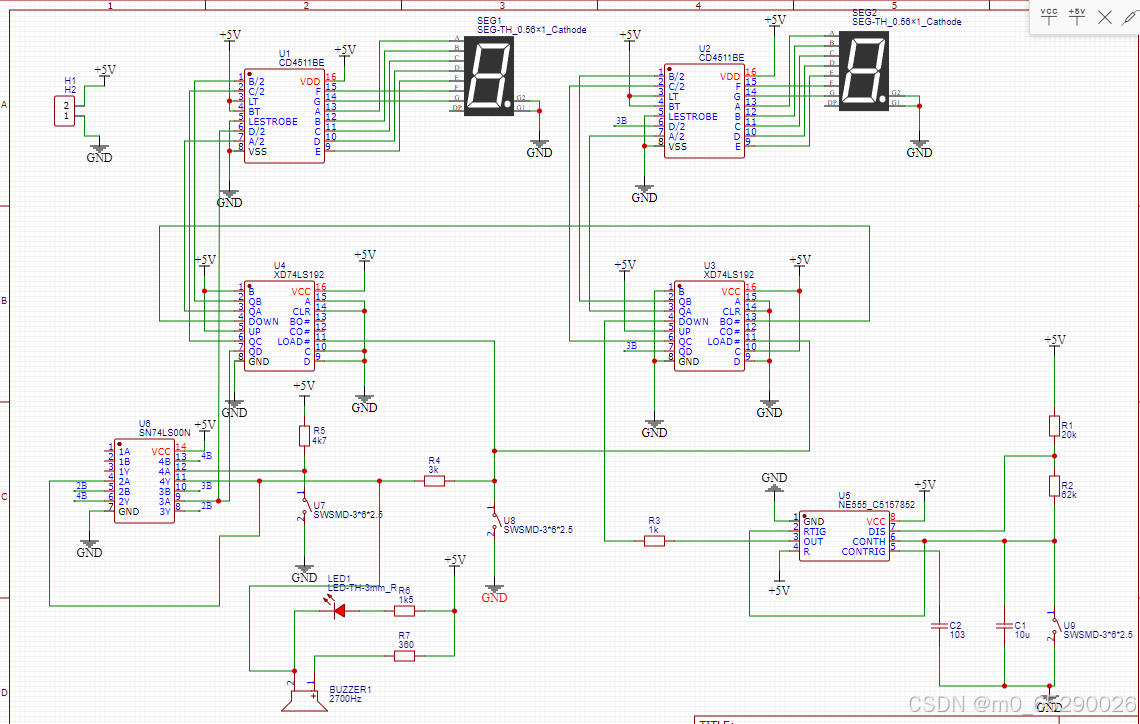Click the 'LED-TH-3mm_R' part name label

click(x=362, y=587)
